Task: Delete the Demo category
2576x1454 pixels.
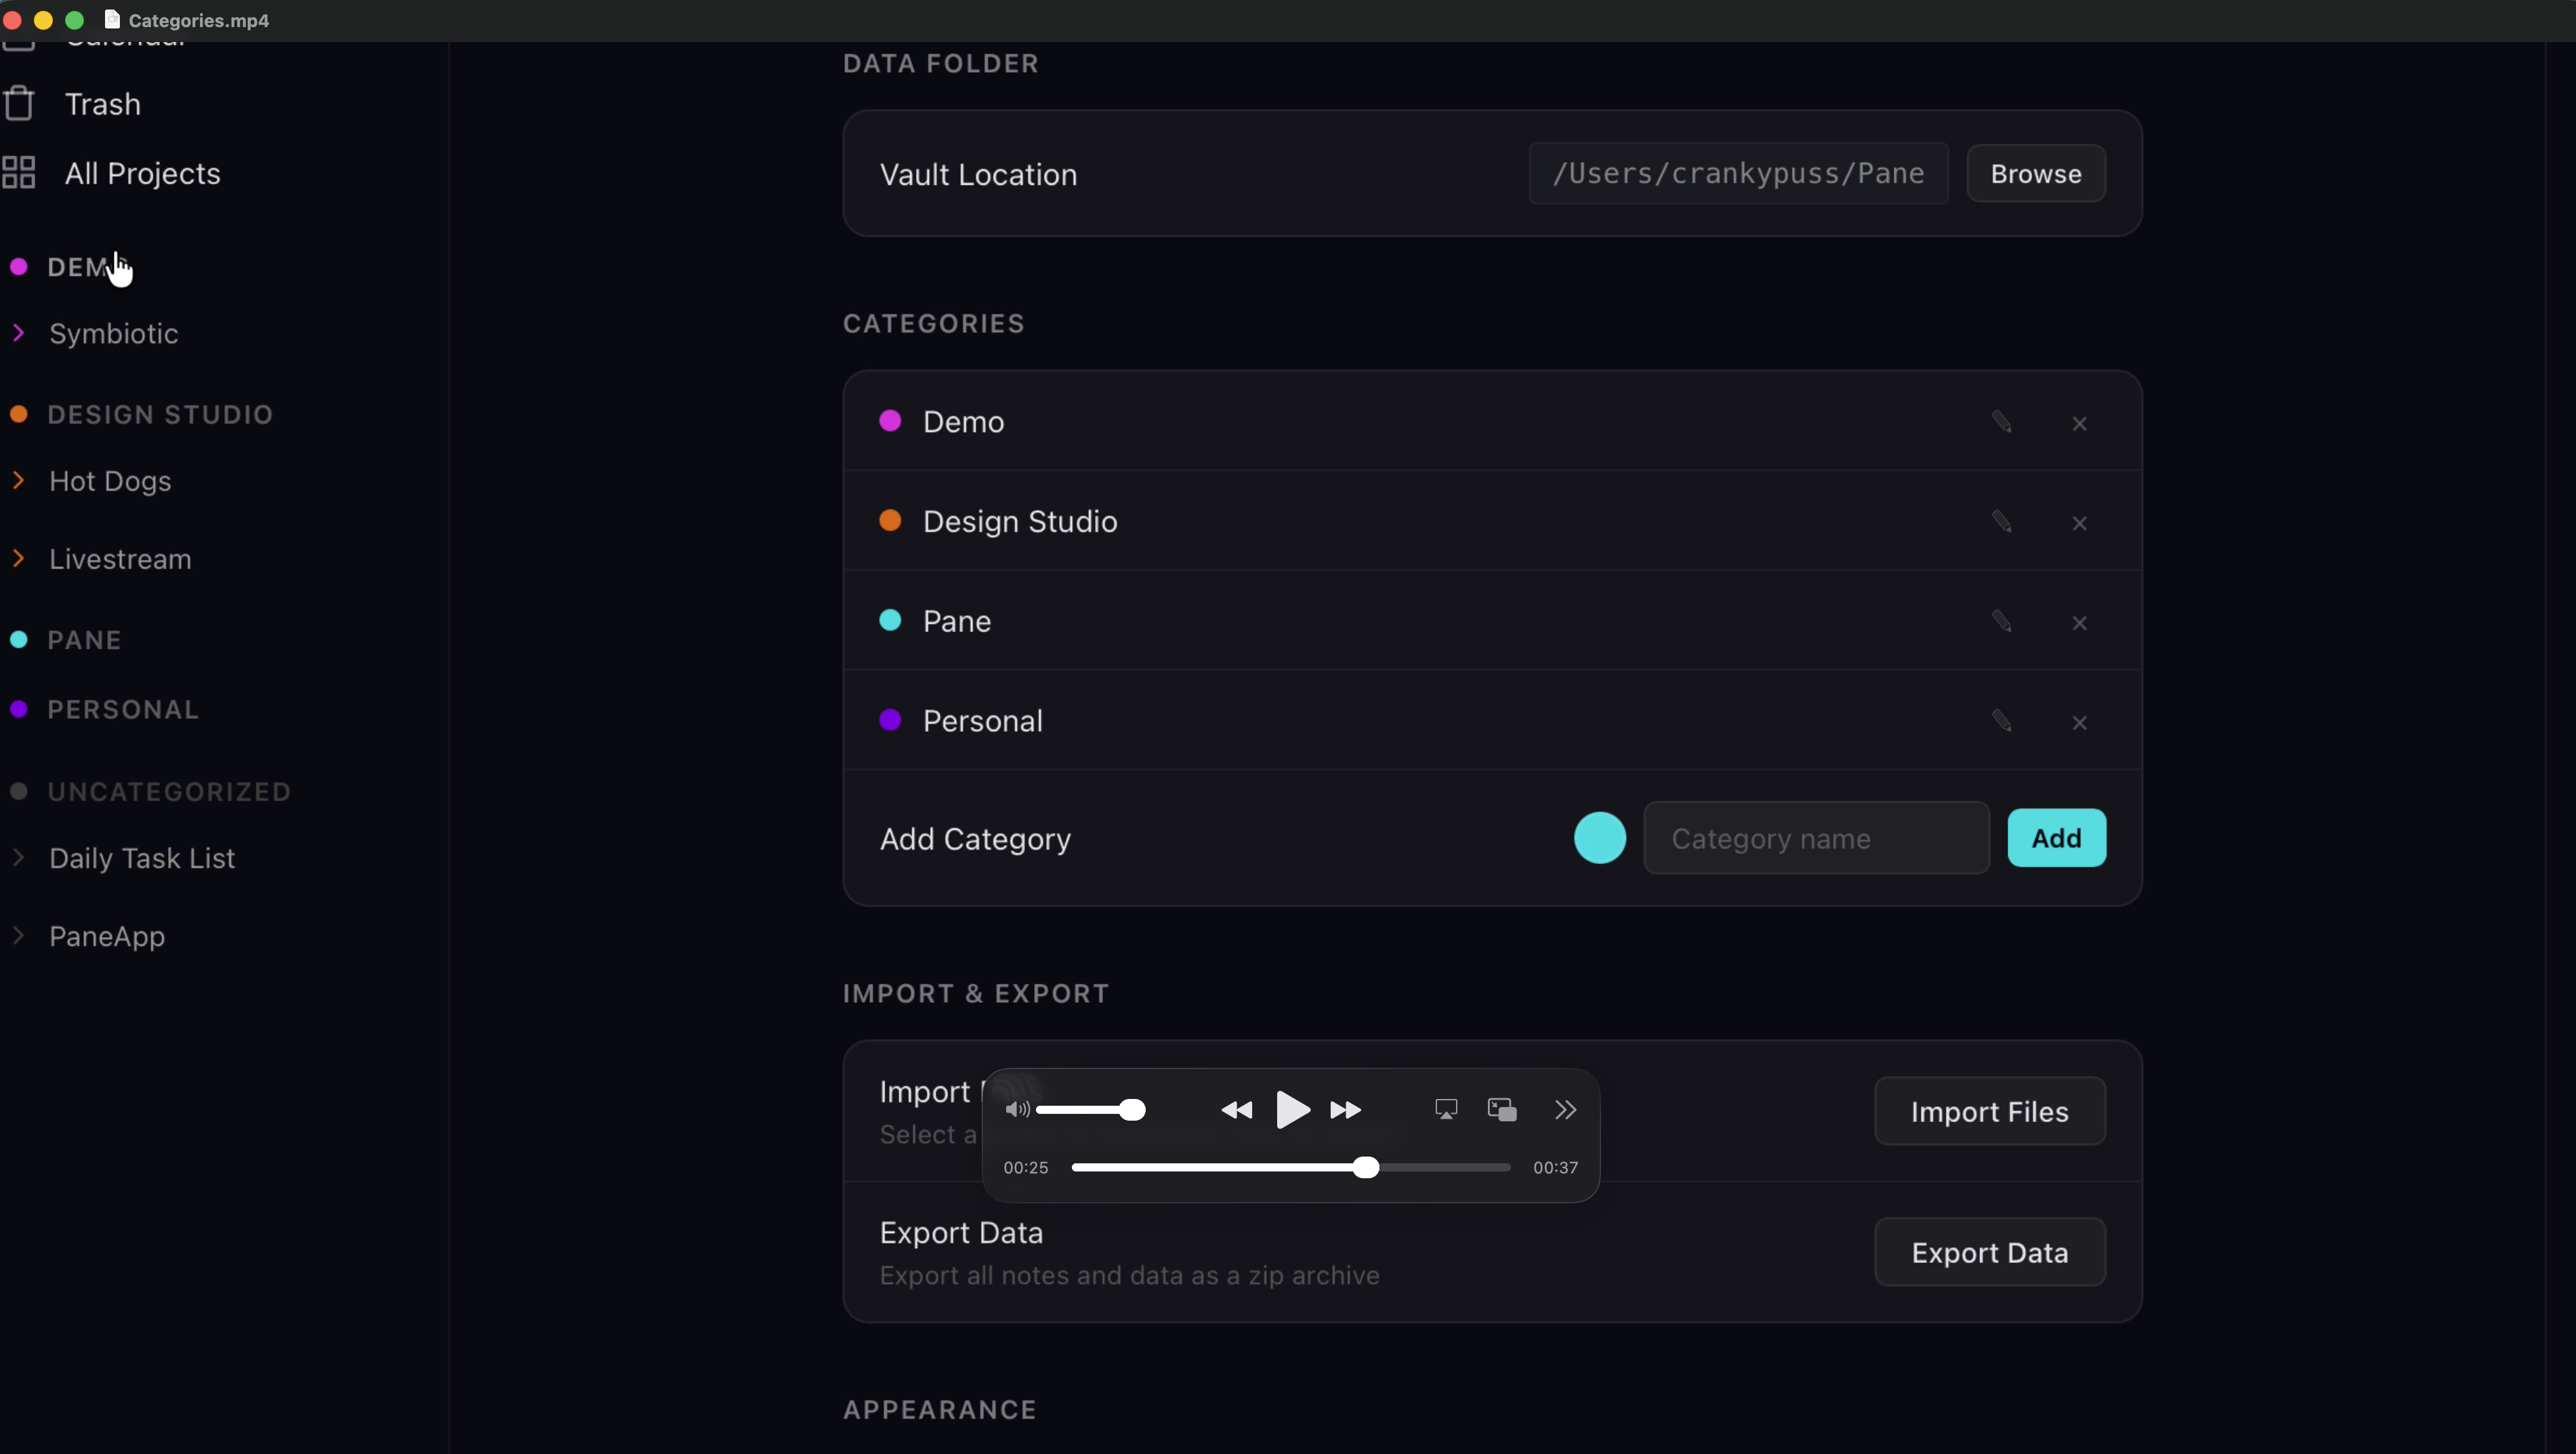Action: (x=2079, y=424)
